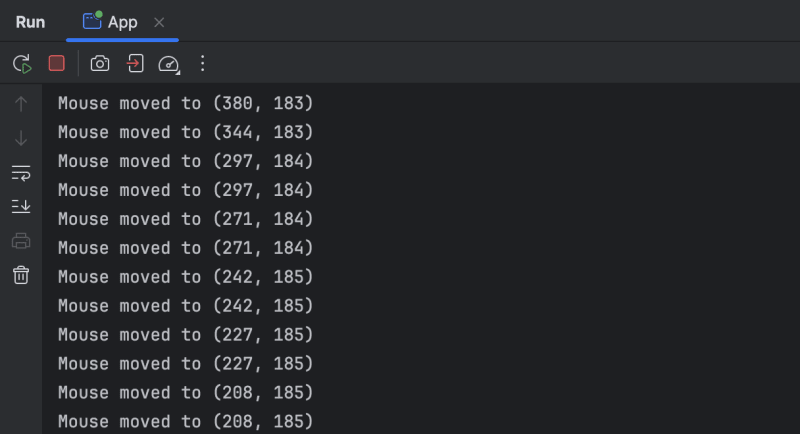Open the three-dot more options menu

[203, 63]
